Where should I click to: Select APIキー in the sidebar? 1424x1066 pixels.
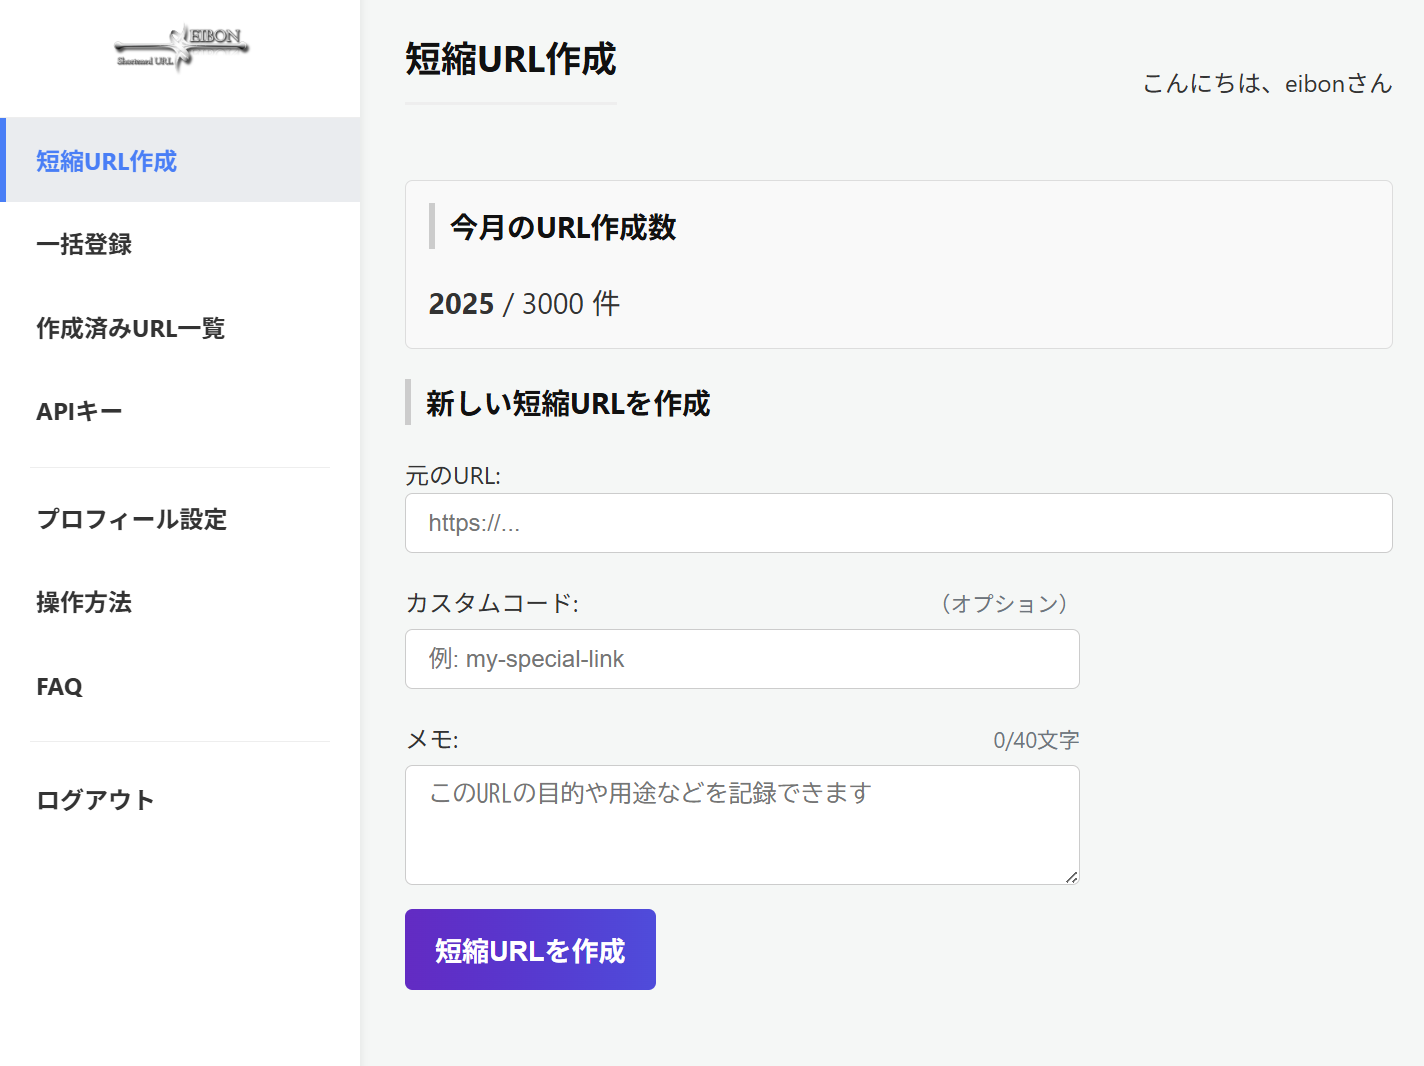[78, 410]
